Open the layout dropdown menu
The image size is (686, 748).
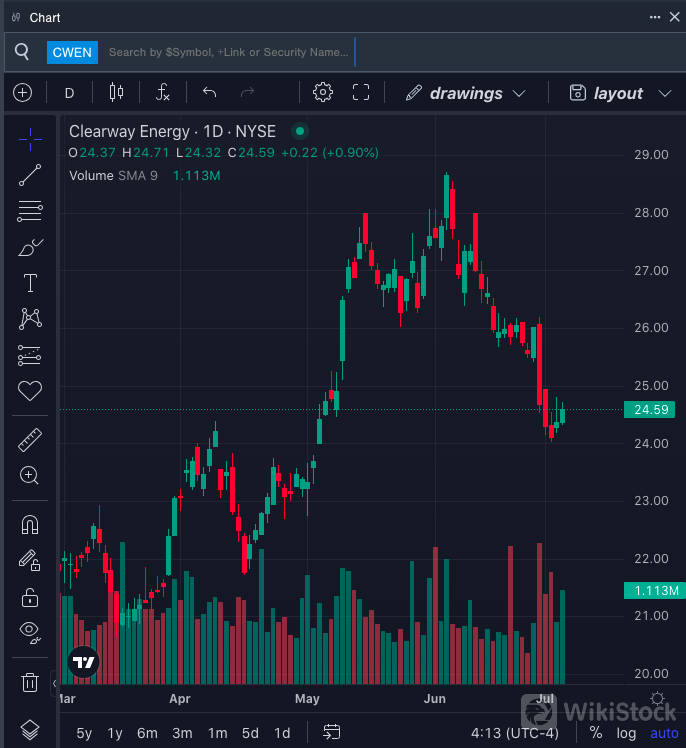click(x=620, y=93)
